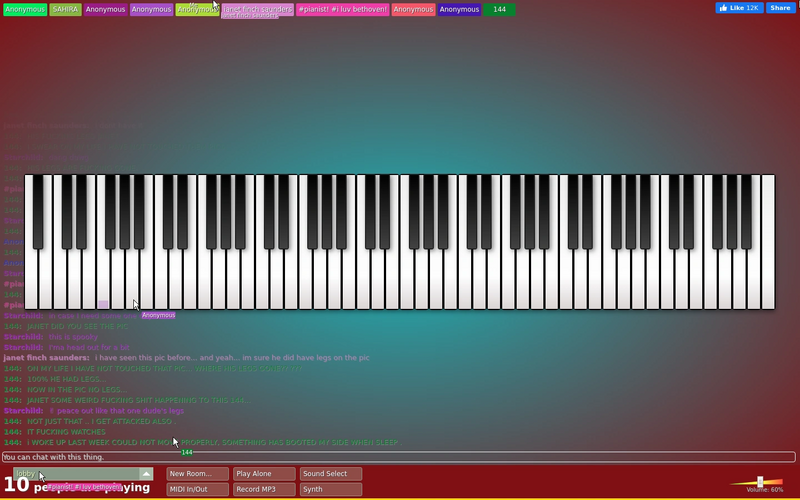Select the #pianist! #i luv bethoven! user tag
This screenshot has width=800, height=500.
tap(342, 10)
